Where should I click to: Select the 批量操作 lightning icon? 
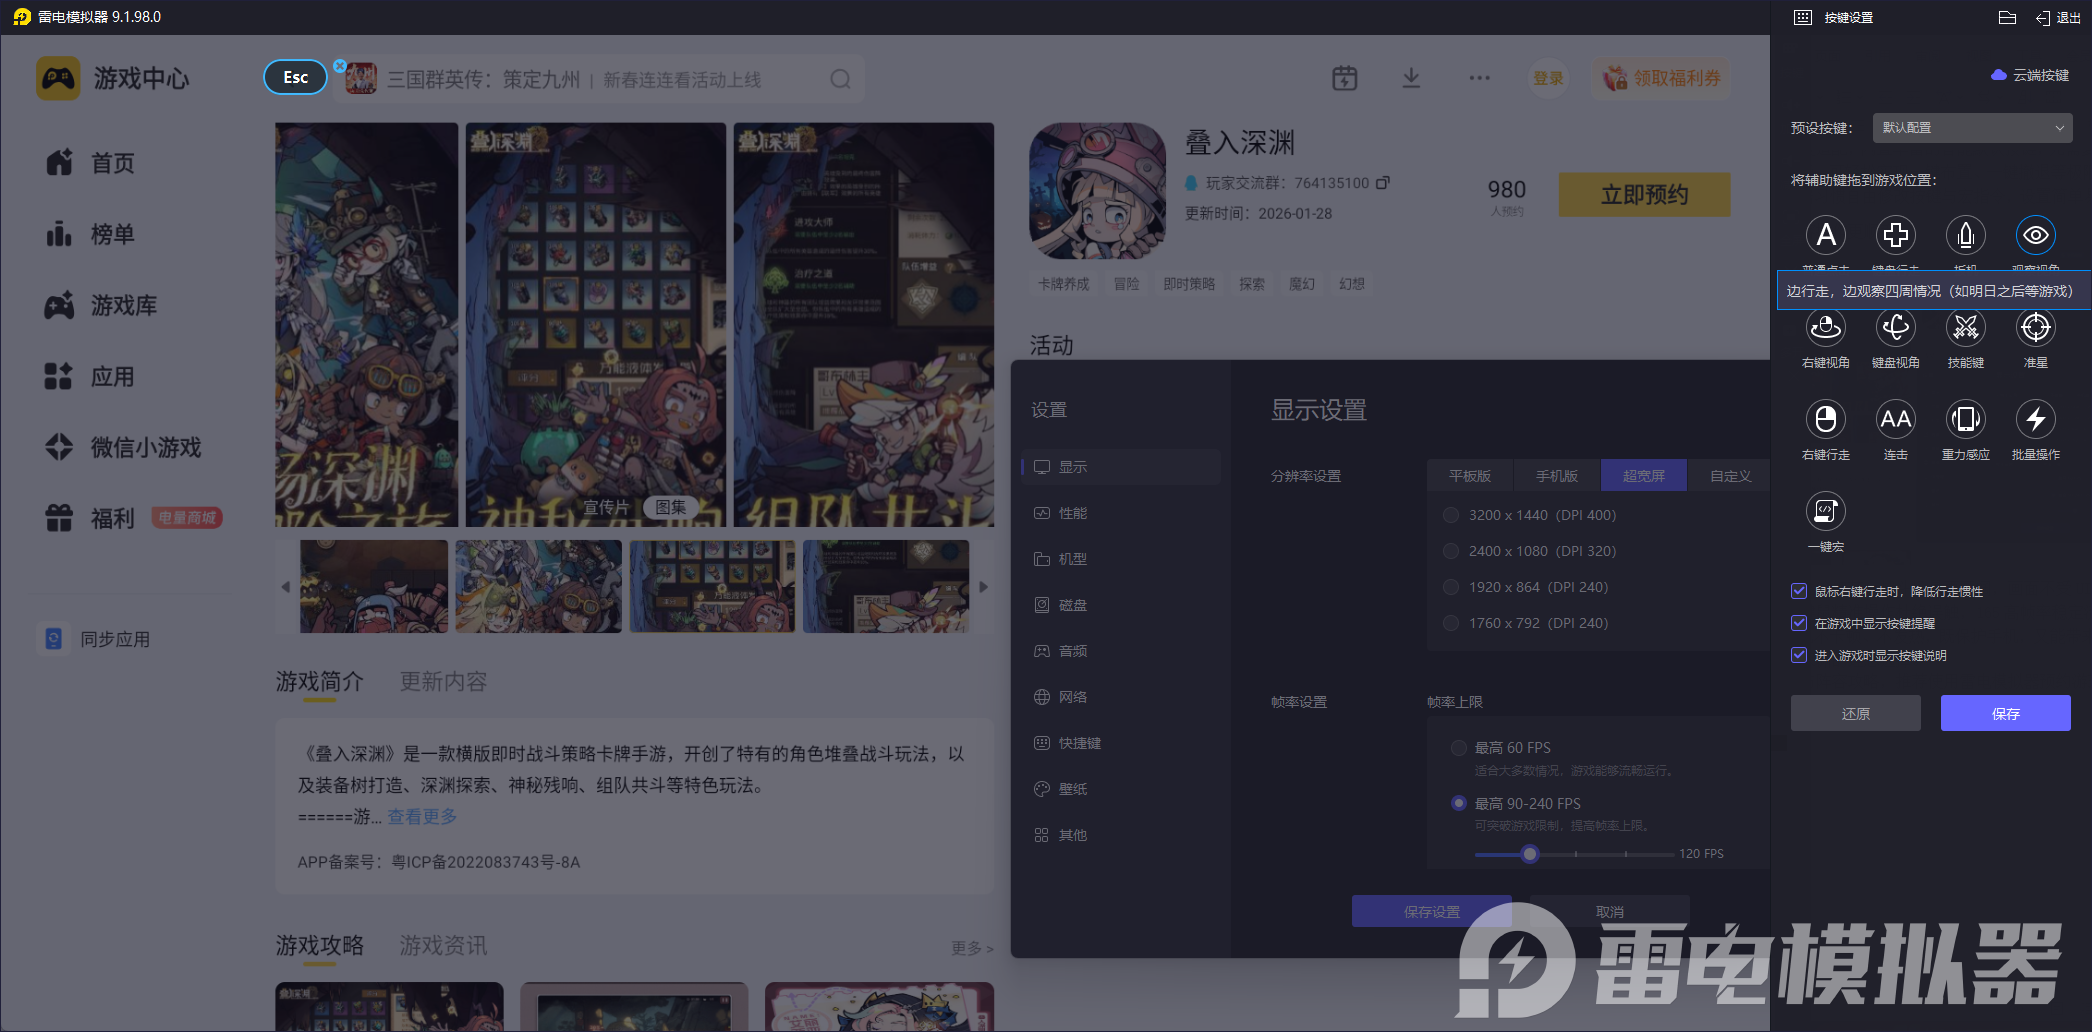[2036, 419]
